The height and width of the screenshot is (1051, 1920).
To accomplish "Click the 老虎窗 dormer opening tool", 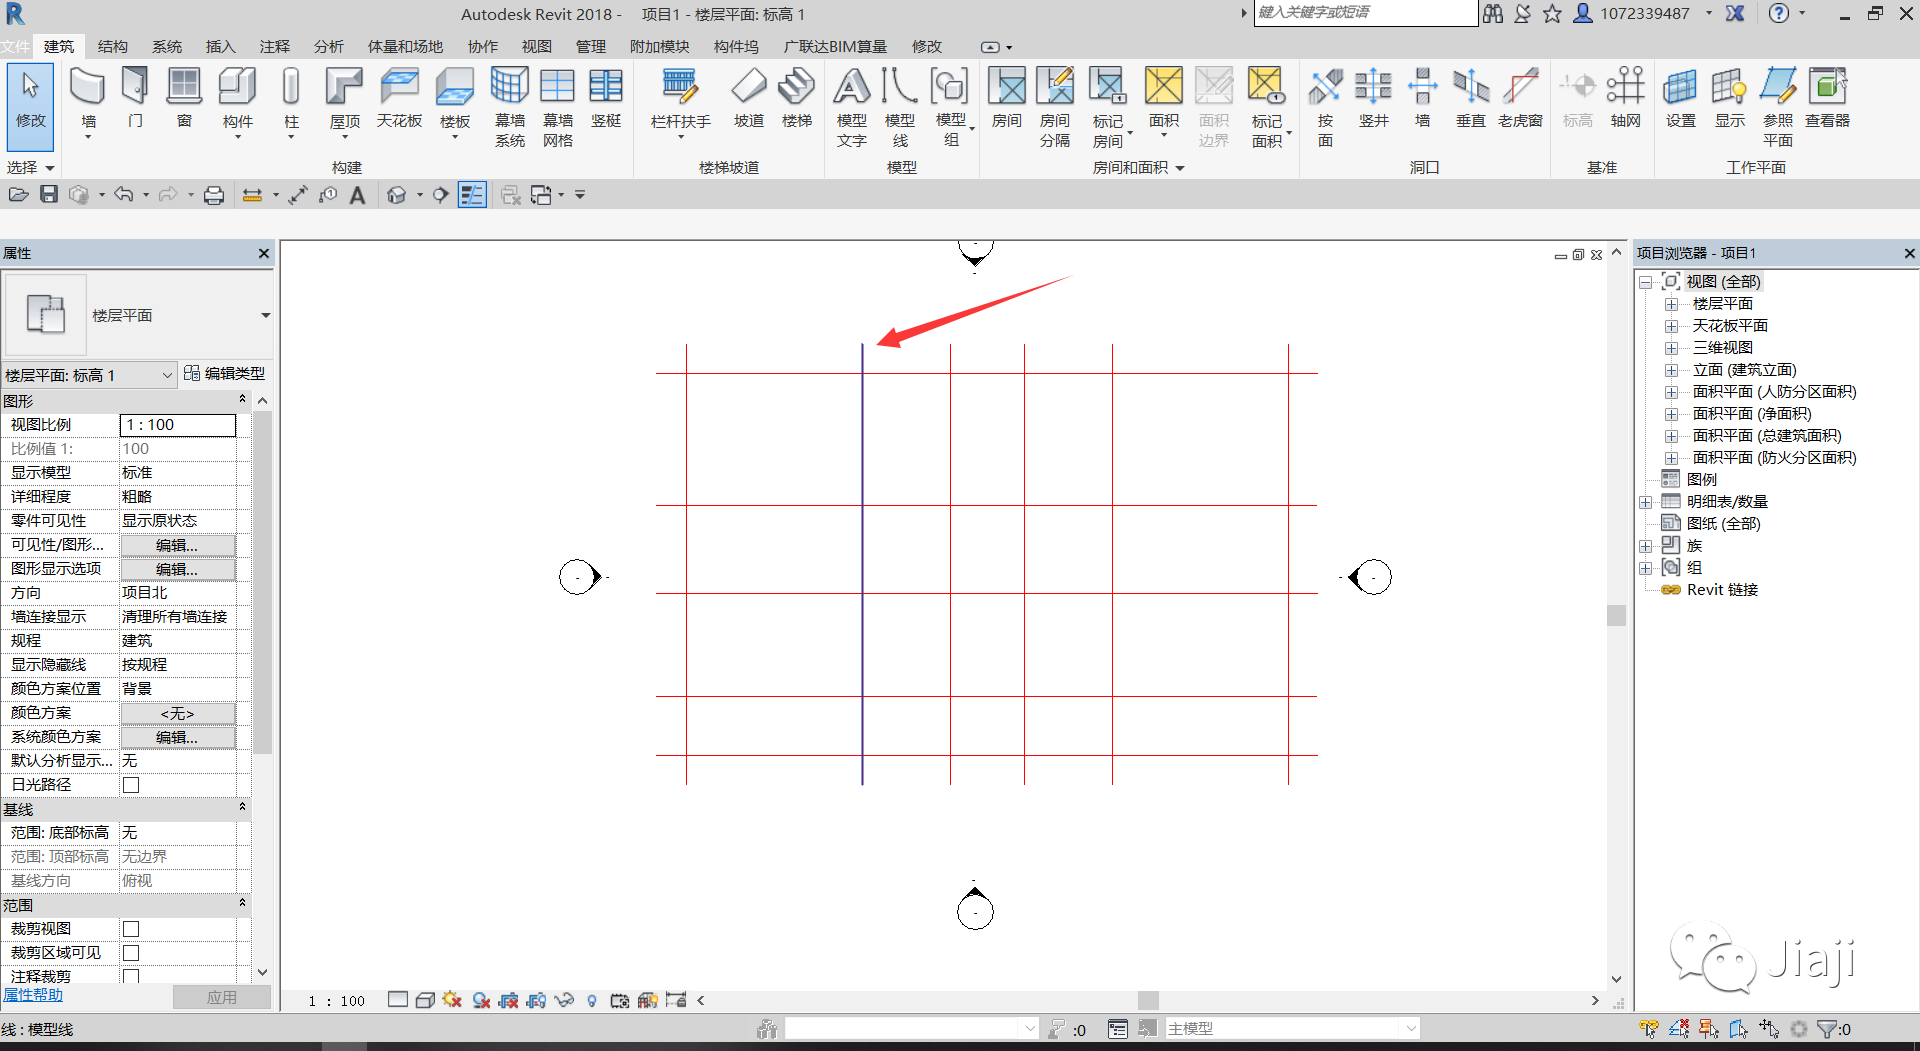I will point(1520,99).
